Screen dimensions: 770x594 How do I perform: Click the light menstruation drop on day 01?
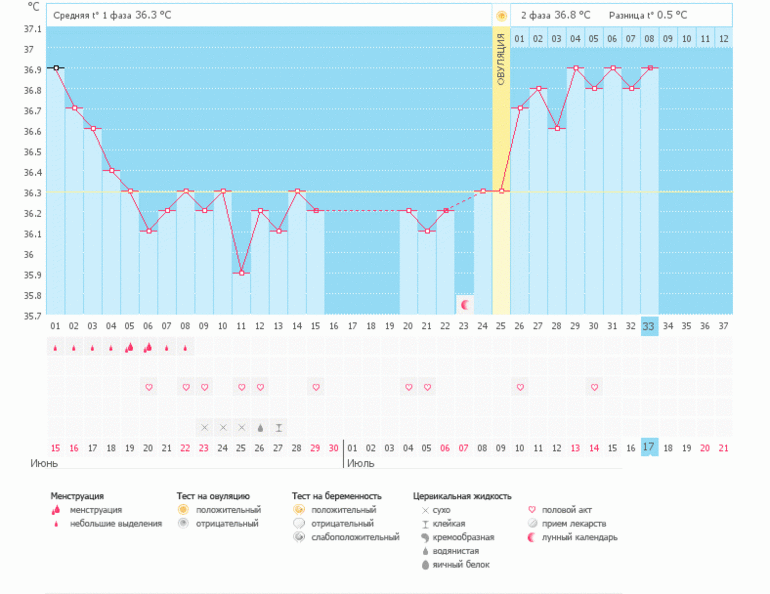click(x=56, y=348)
